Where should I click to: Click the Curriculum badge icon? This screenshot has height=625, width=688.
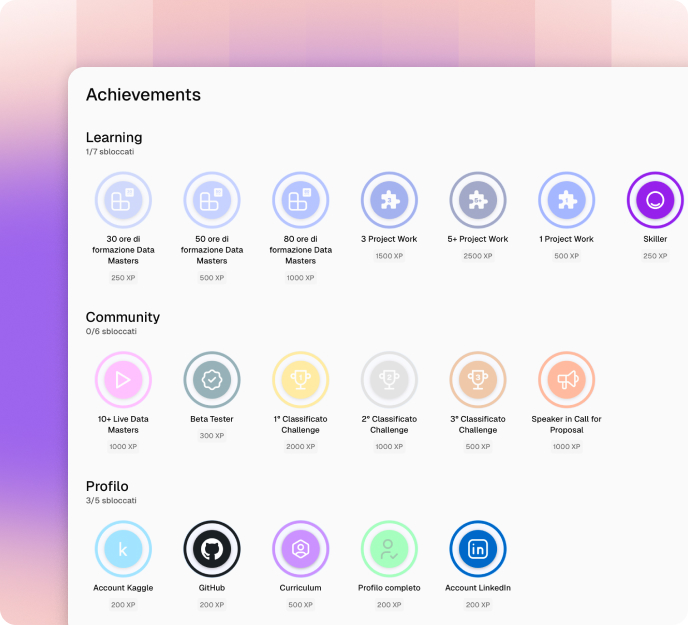click(x=301, y=549)
